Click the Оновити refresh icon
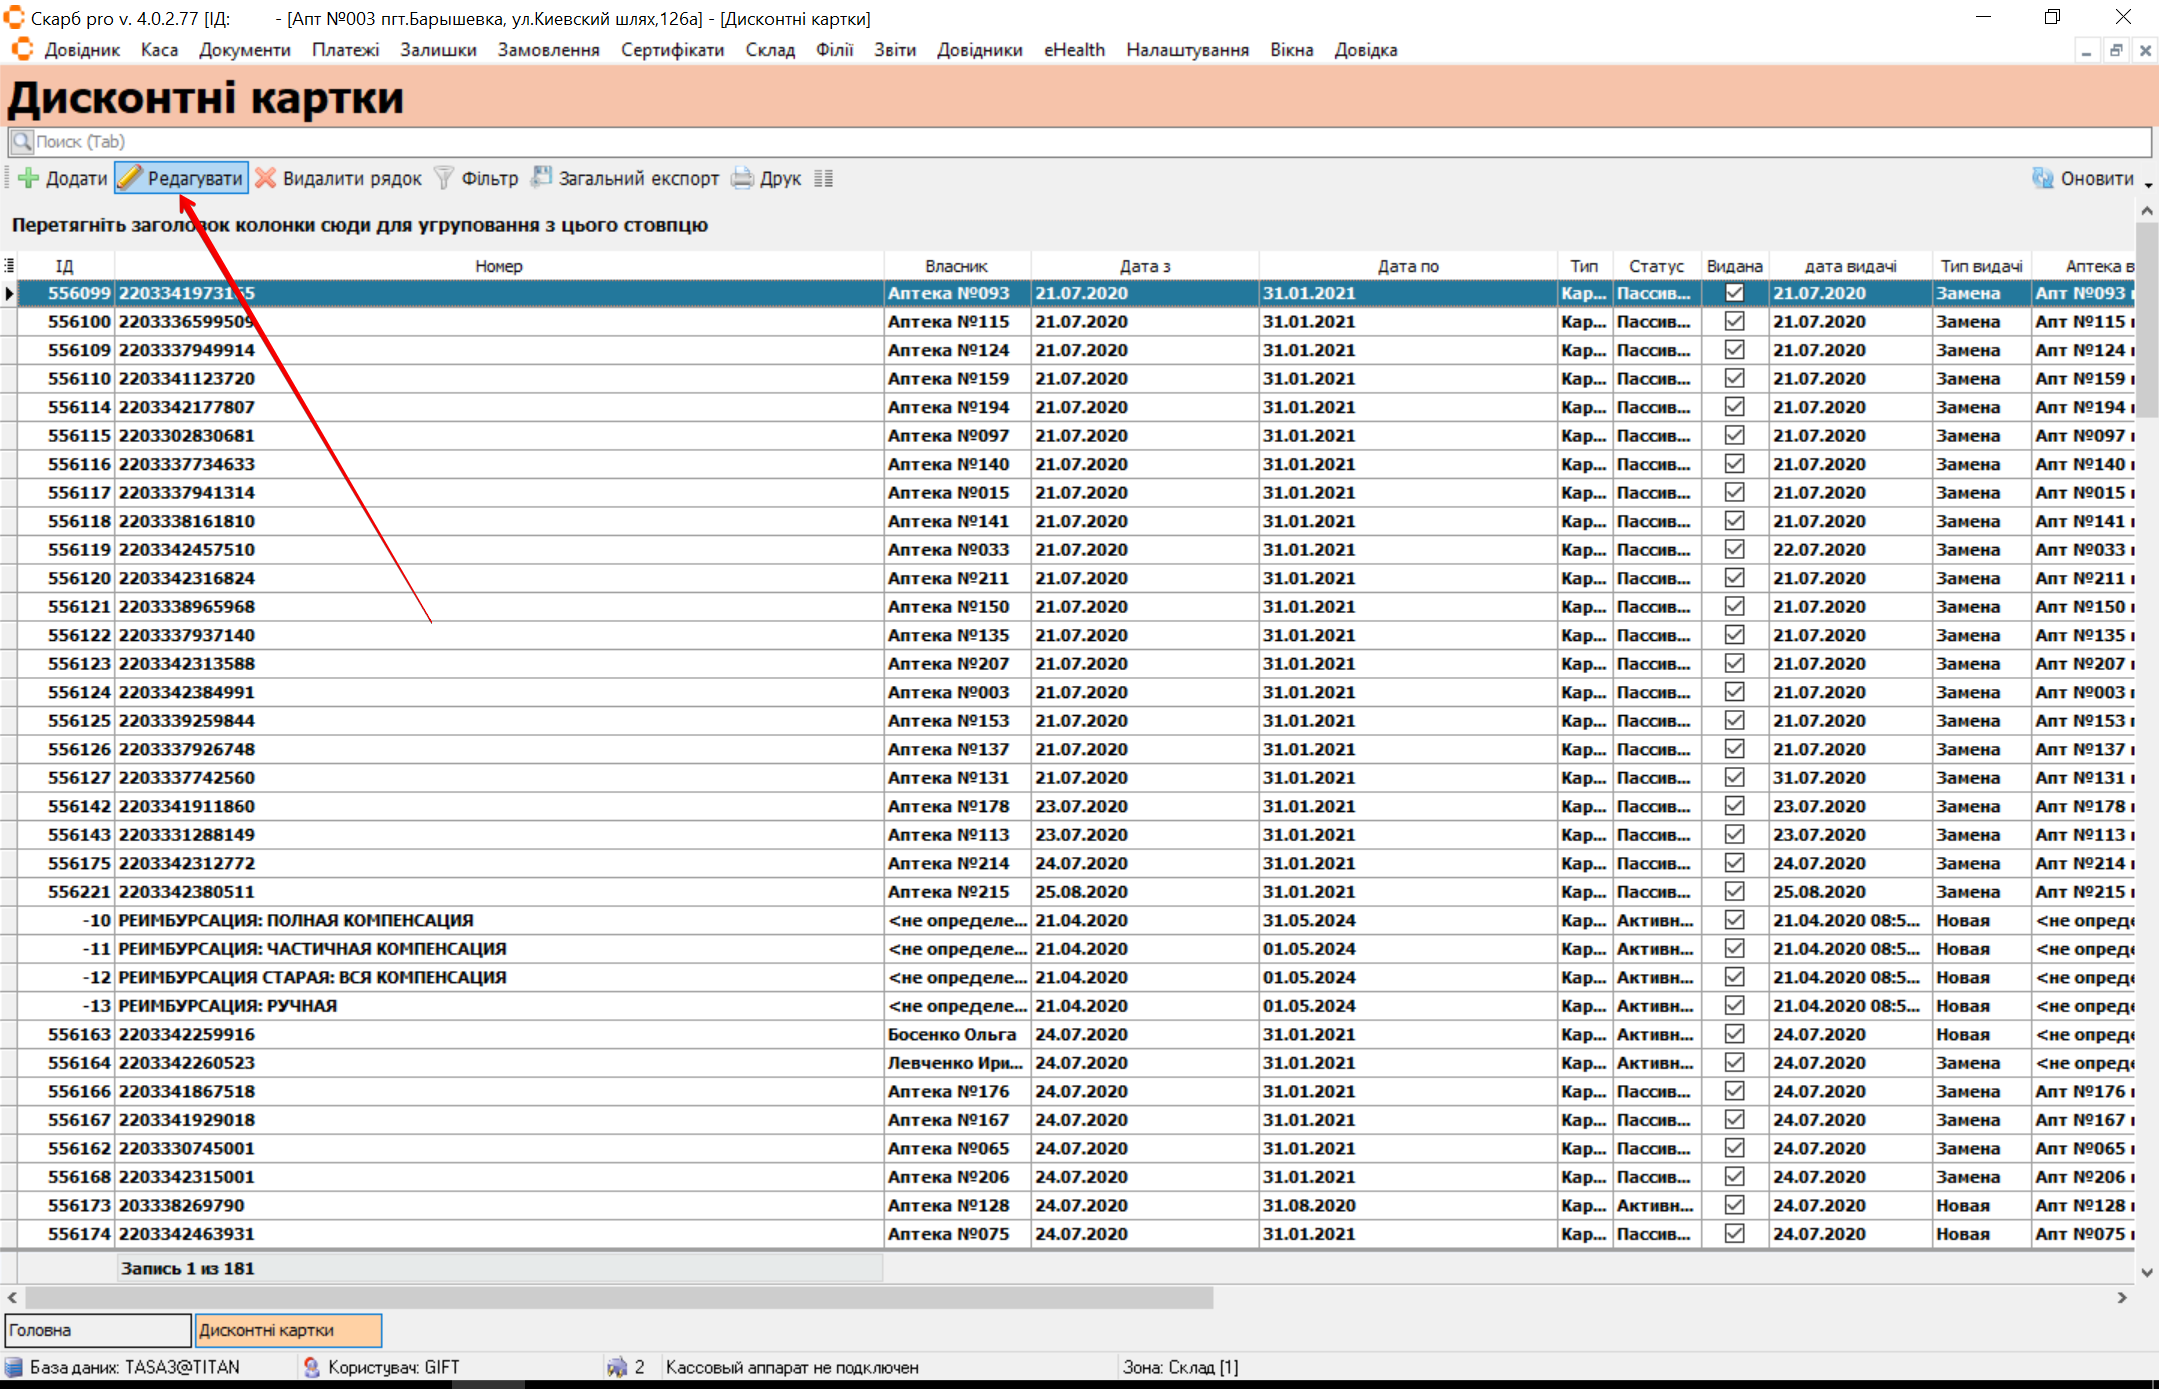Viewport: 2159px width, 1389px height. pos(2043,179)
